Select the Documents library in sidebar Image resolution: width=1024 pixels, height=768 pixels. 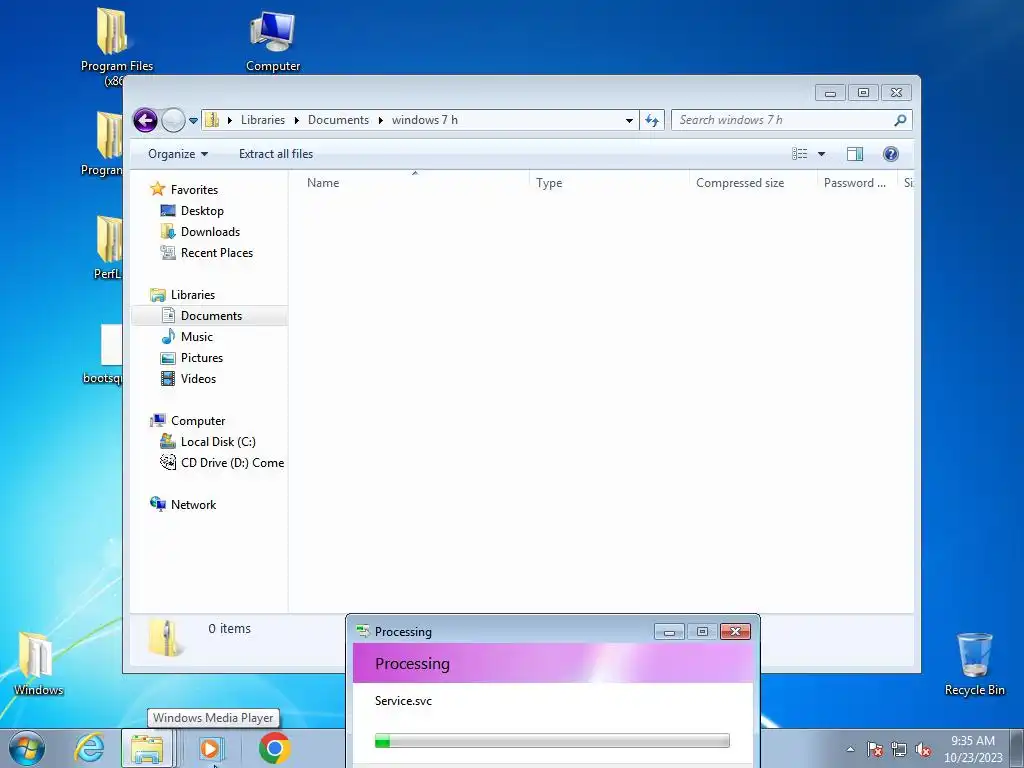210,316
